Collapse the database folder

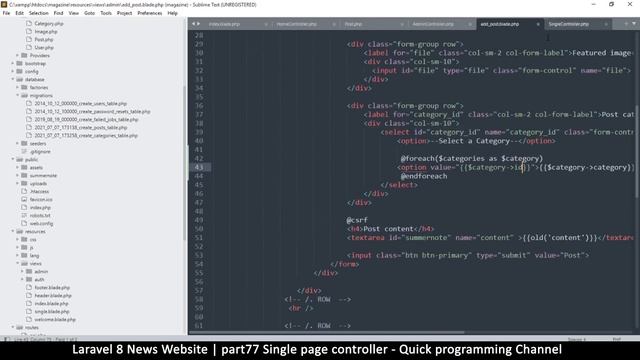pos(13,80)
